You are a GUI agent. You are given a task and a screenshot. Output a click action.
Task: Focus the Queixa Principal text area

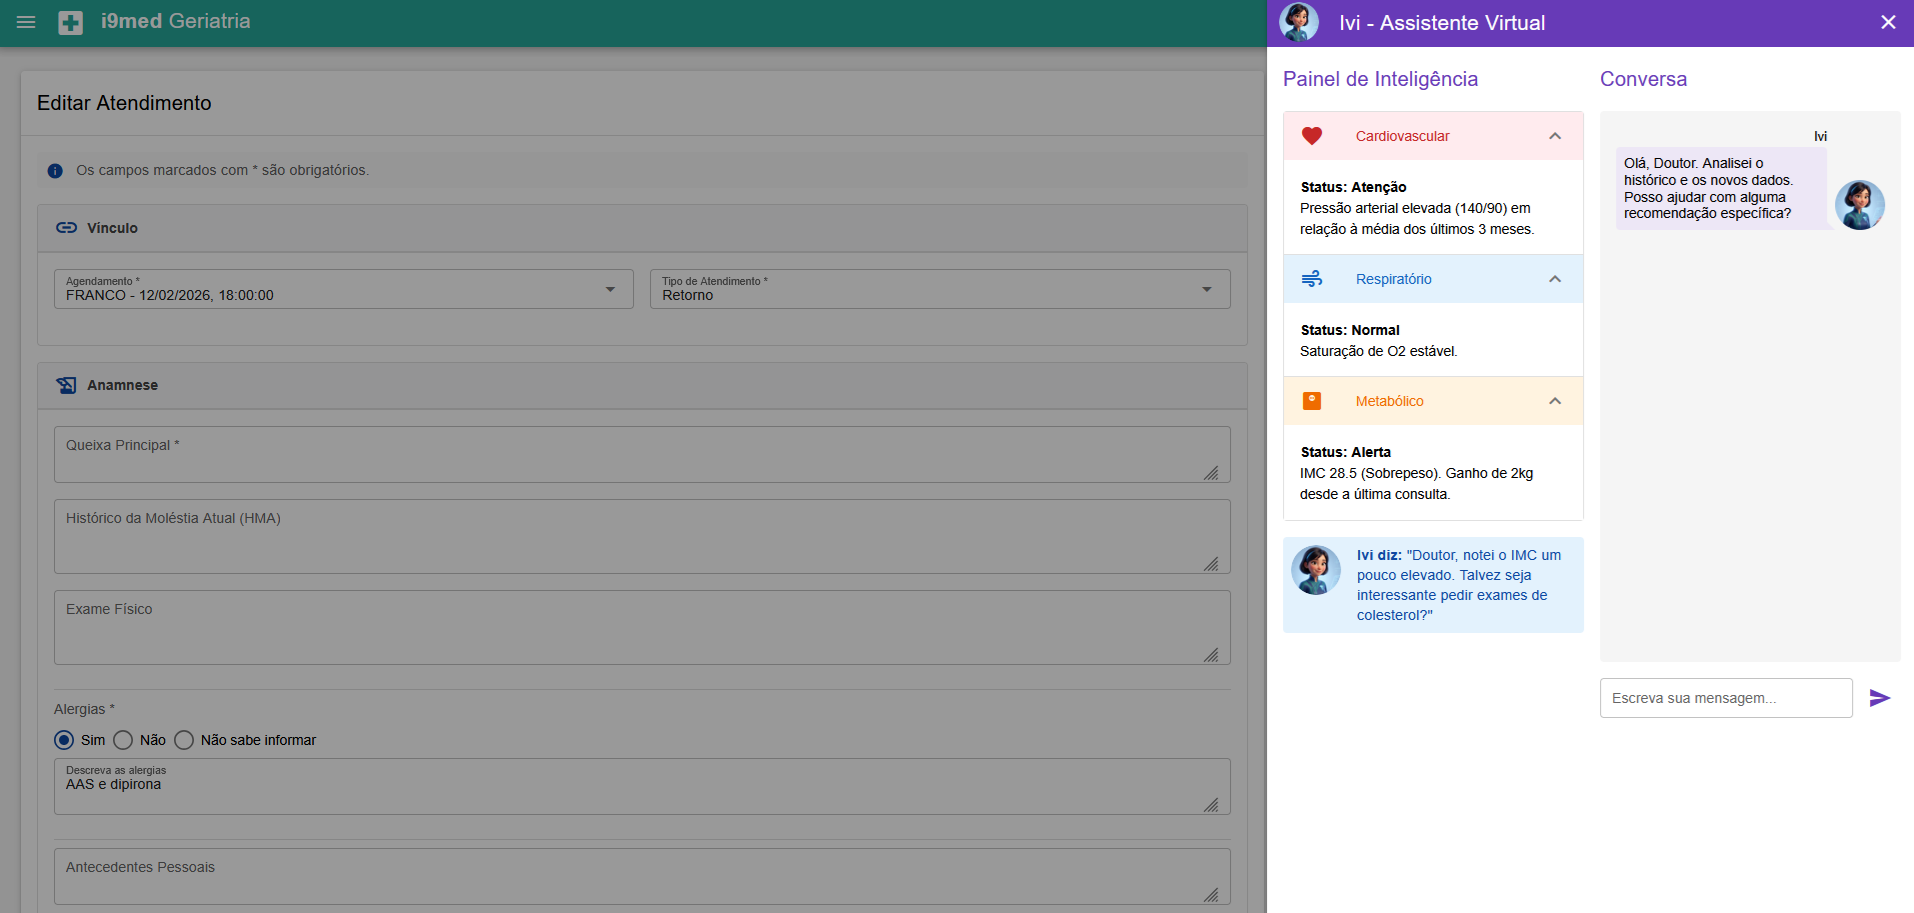[642, 455]
